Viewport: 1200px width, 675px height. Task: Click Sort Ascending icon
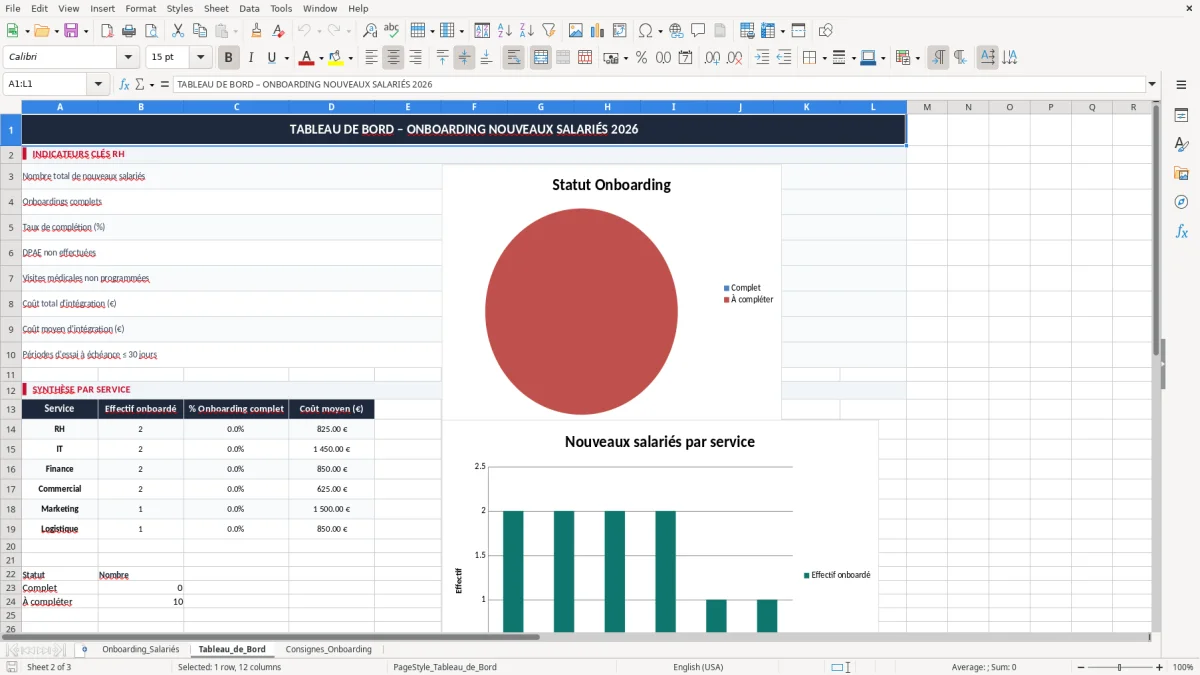point(505,31)
